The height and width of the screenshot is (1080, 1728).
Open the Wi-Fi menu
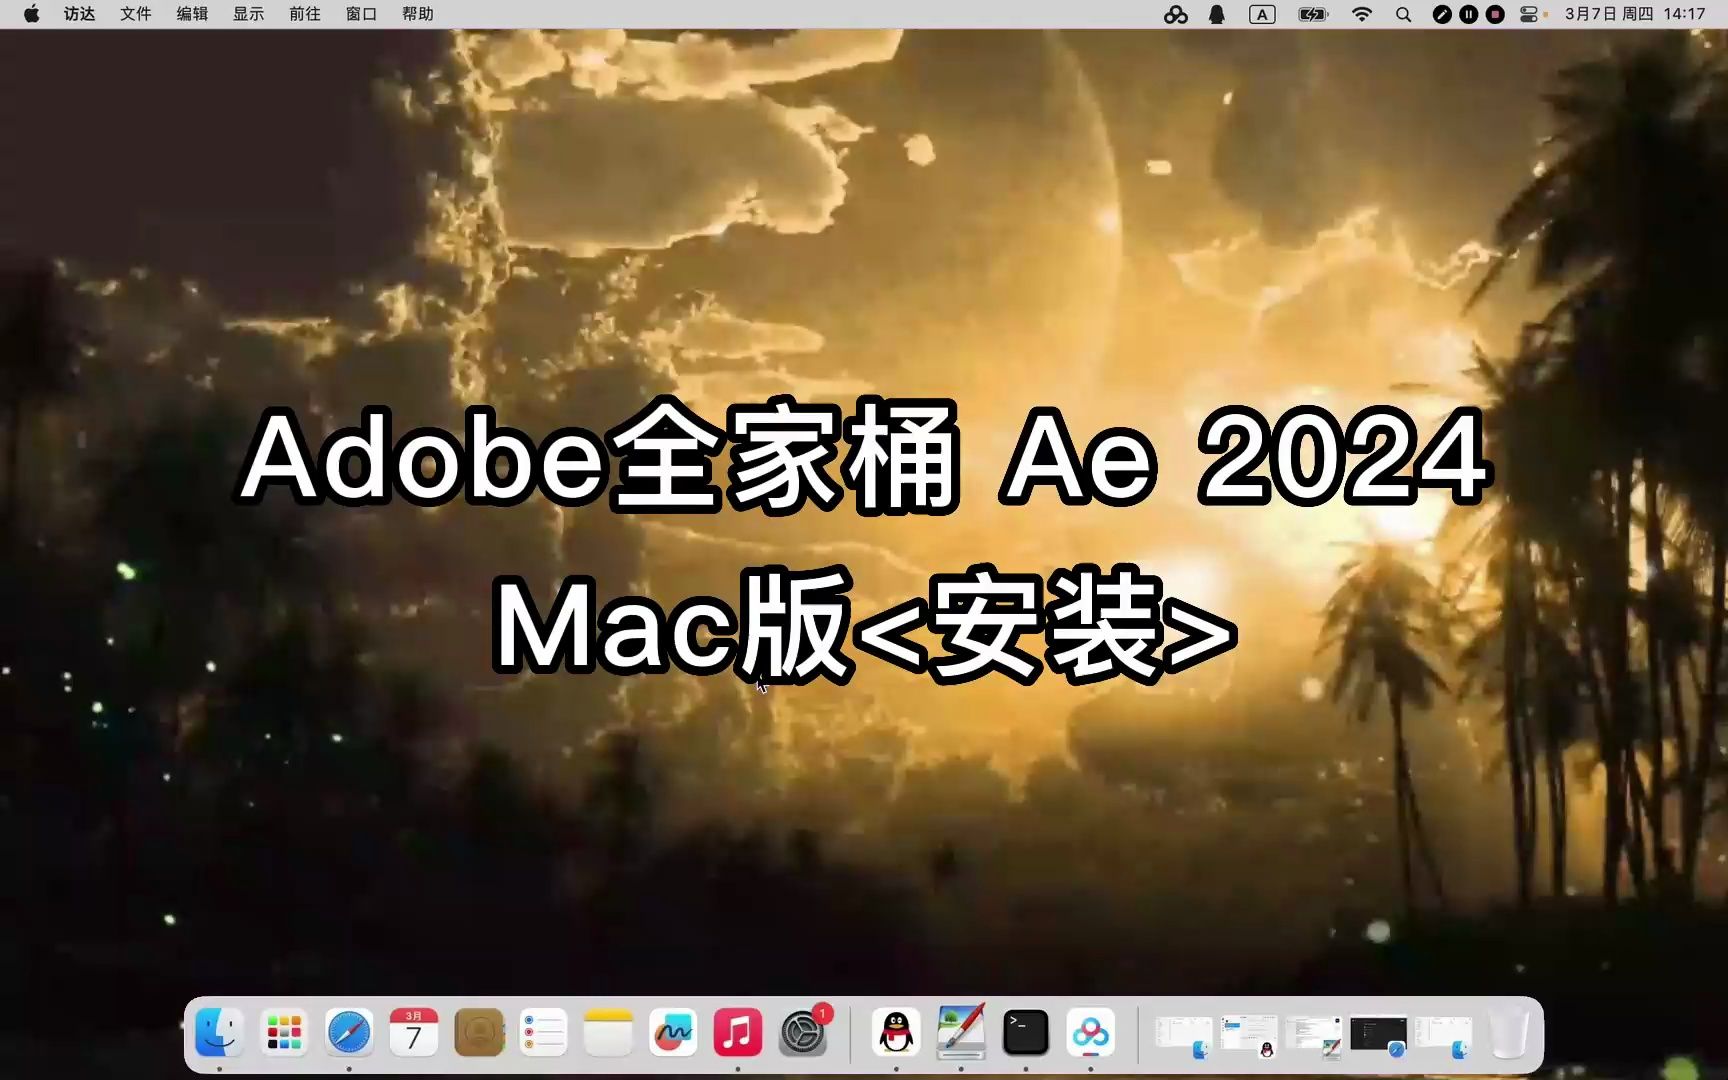(x=1362, y=14)
